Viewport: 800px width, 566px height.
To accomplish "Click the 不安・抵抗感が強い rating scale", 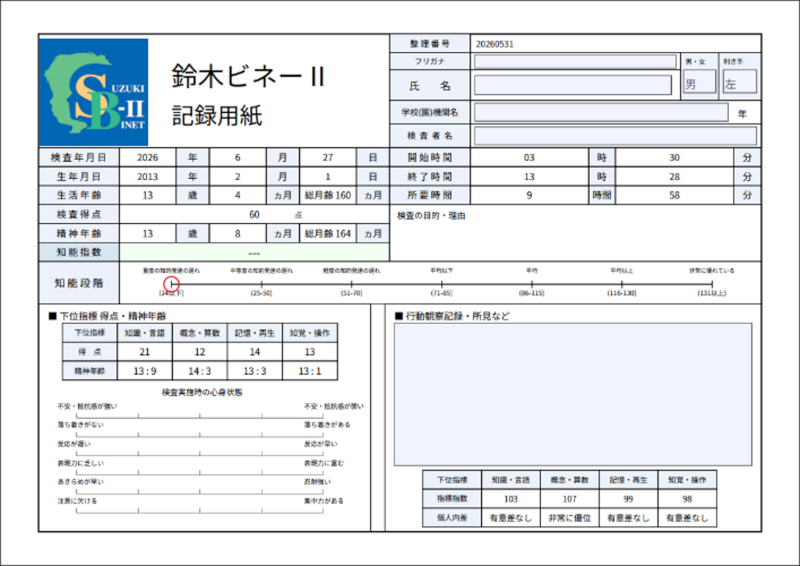I will 200,416.
